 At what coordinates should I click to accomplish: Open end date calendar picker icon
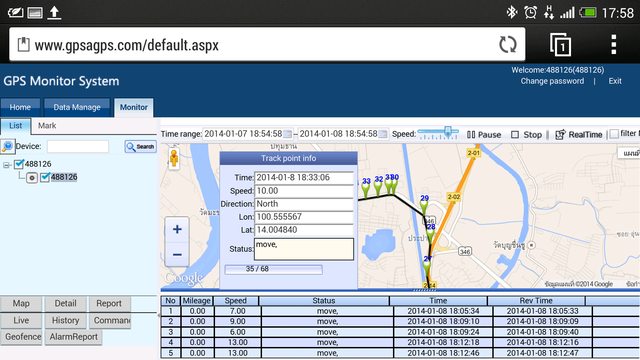383,134
